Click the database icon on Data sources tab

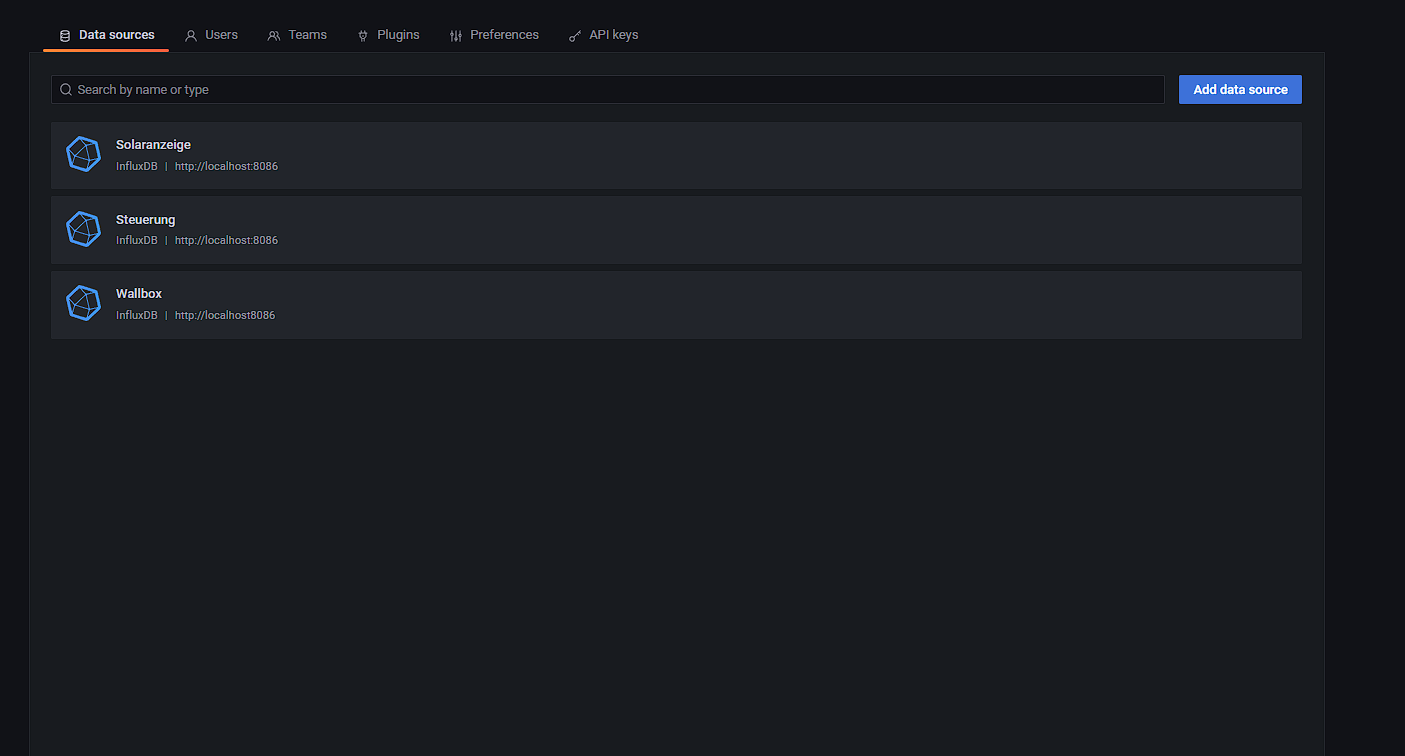click(65, 36)
